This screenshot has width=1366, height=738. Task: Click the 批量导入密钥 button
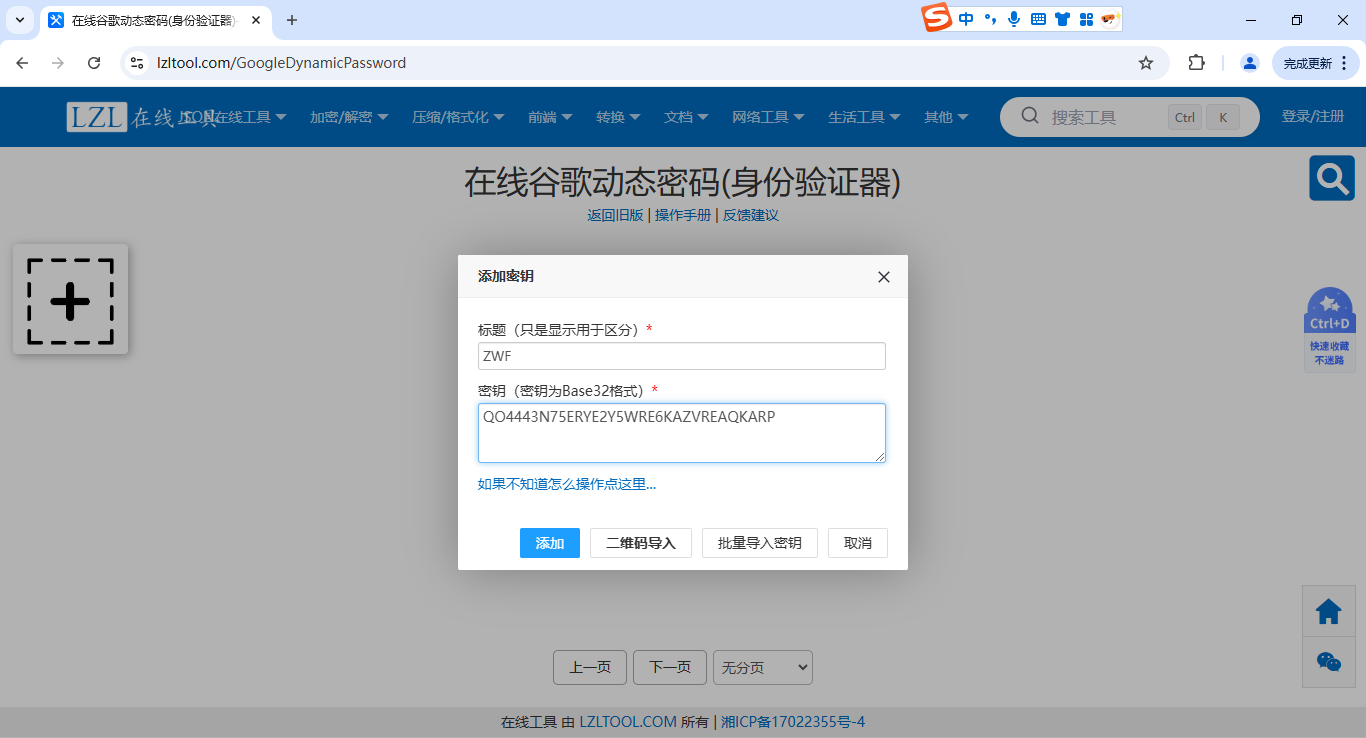point(760,543)
